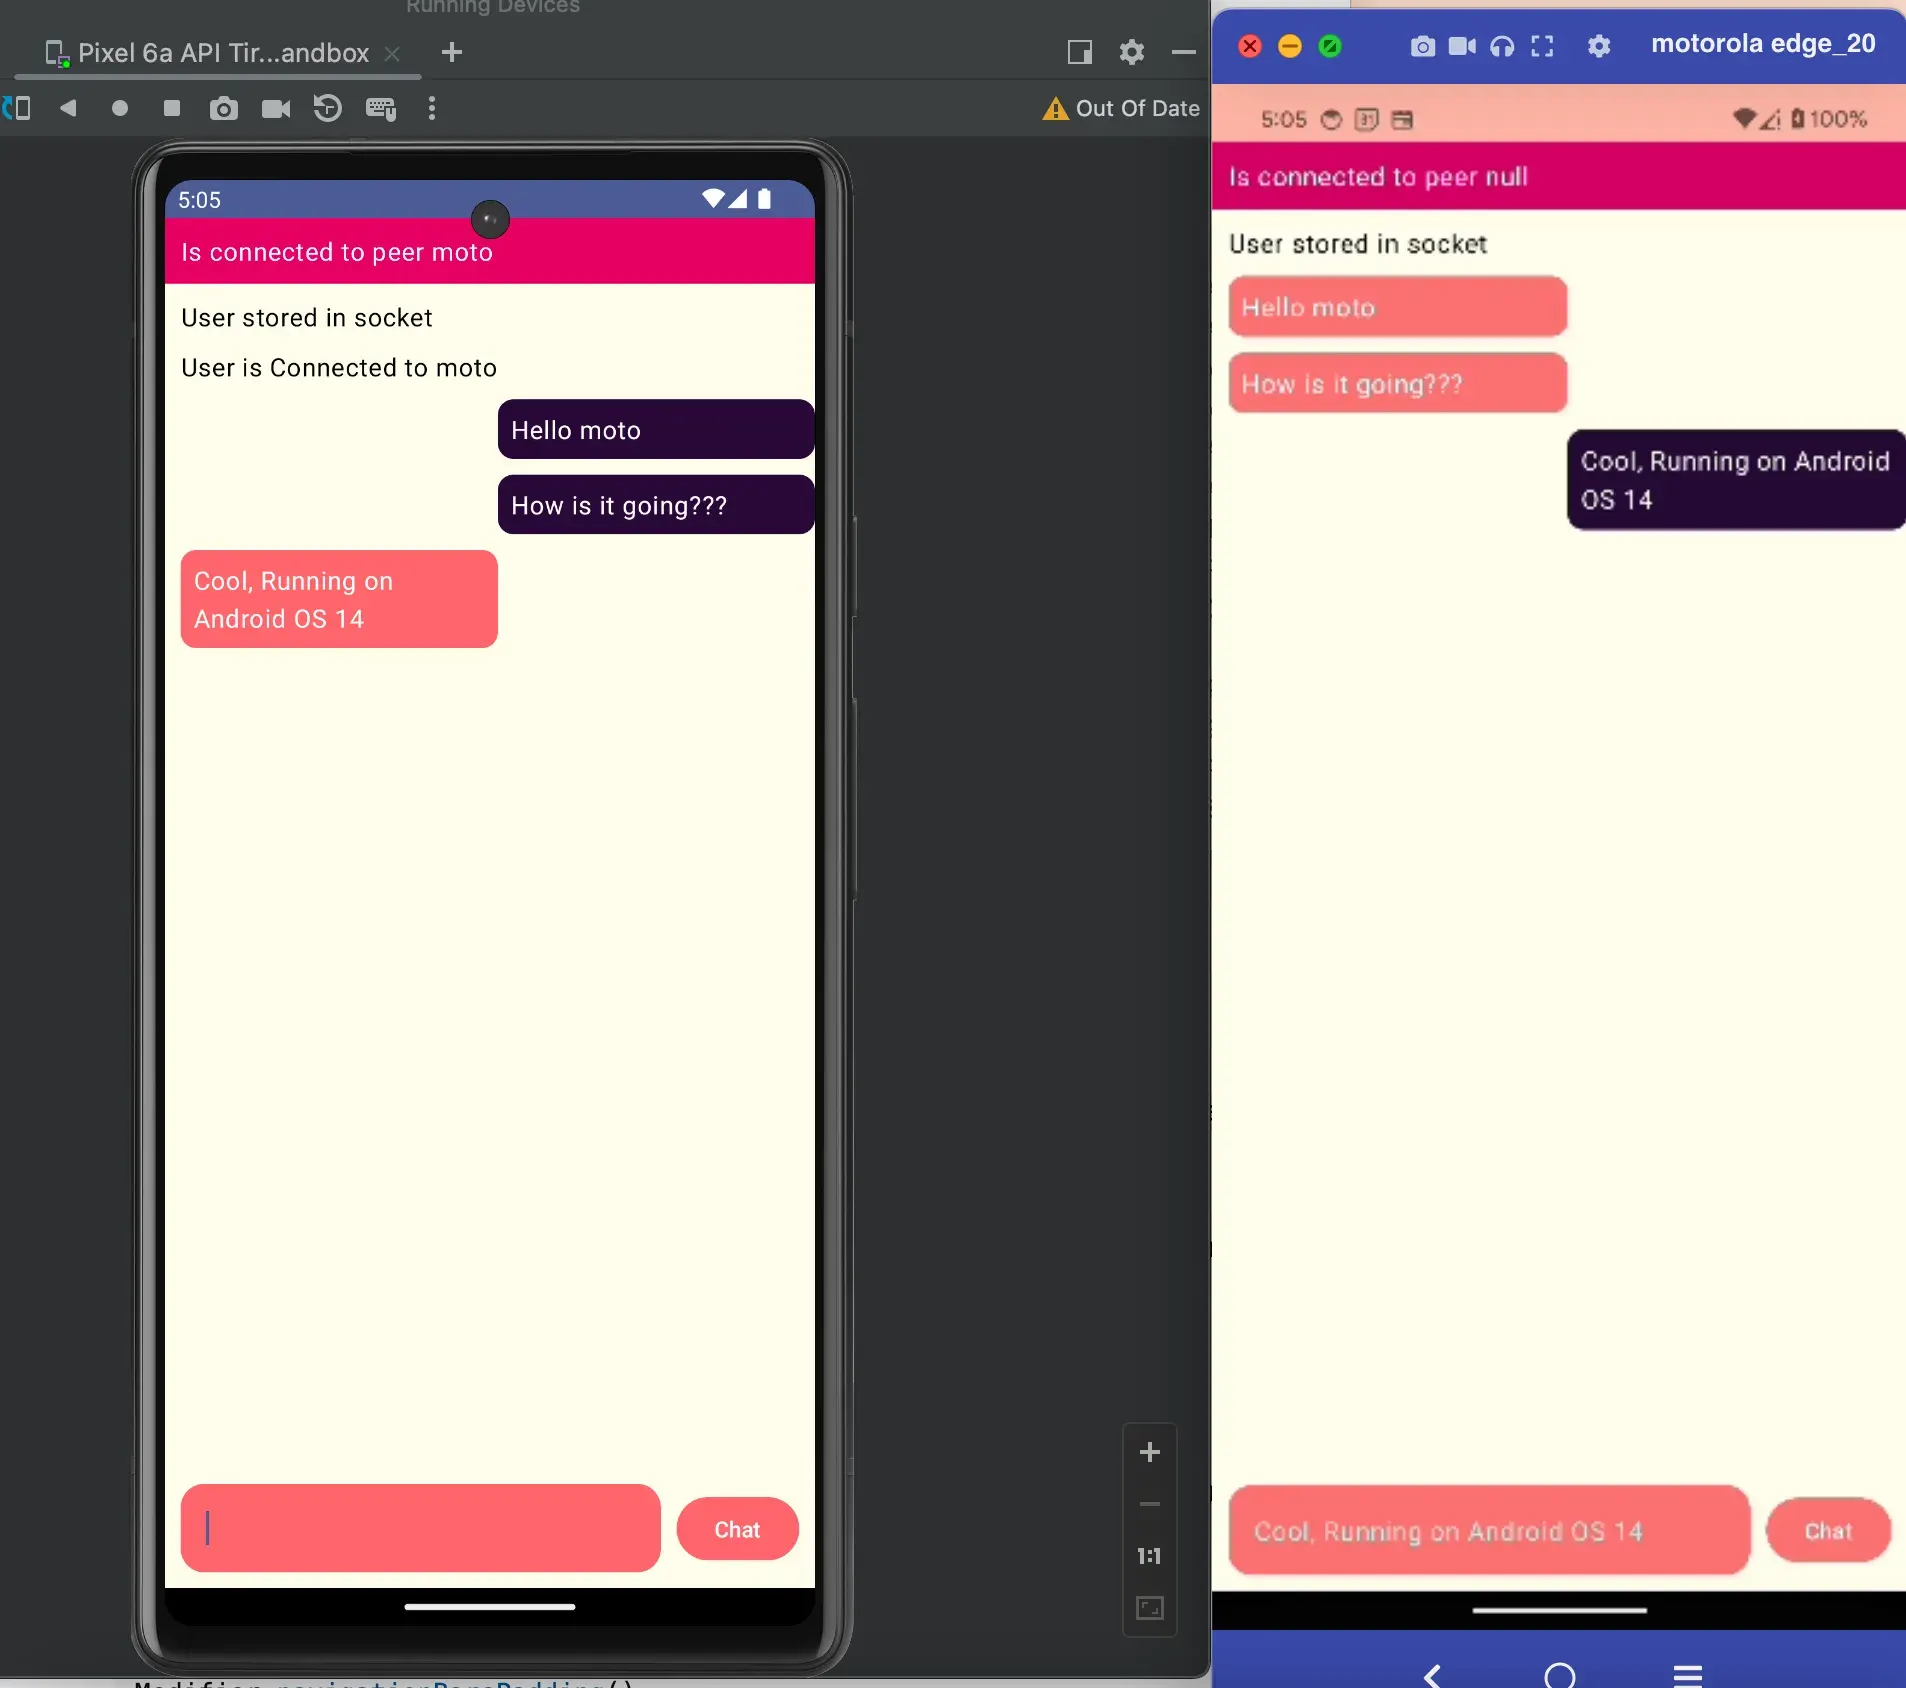Toggle fullscreen in motorola mirror window
The image size is (1906, 1688).
click(1543, 46)
